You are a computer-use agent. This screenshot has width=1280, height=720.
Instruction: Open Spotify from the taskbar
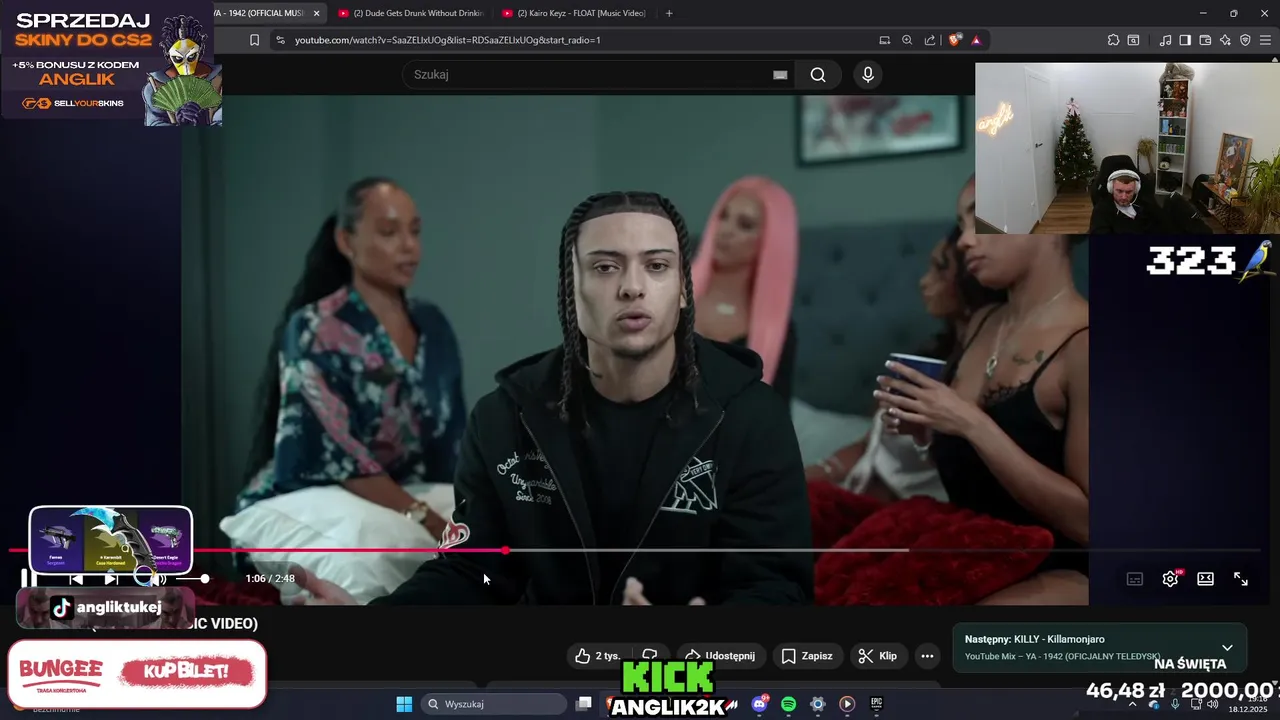788,704
